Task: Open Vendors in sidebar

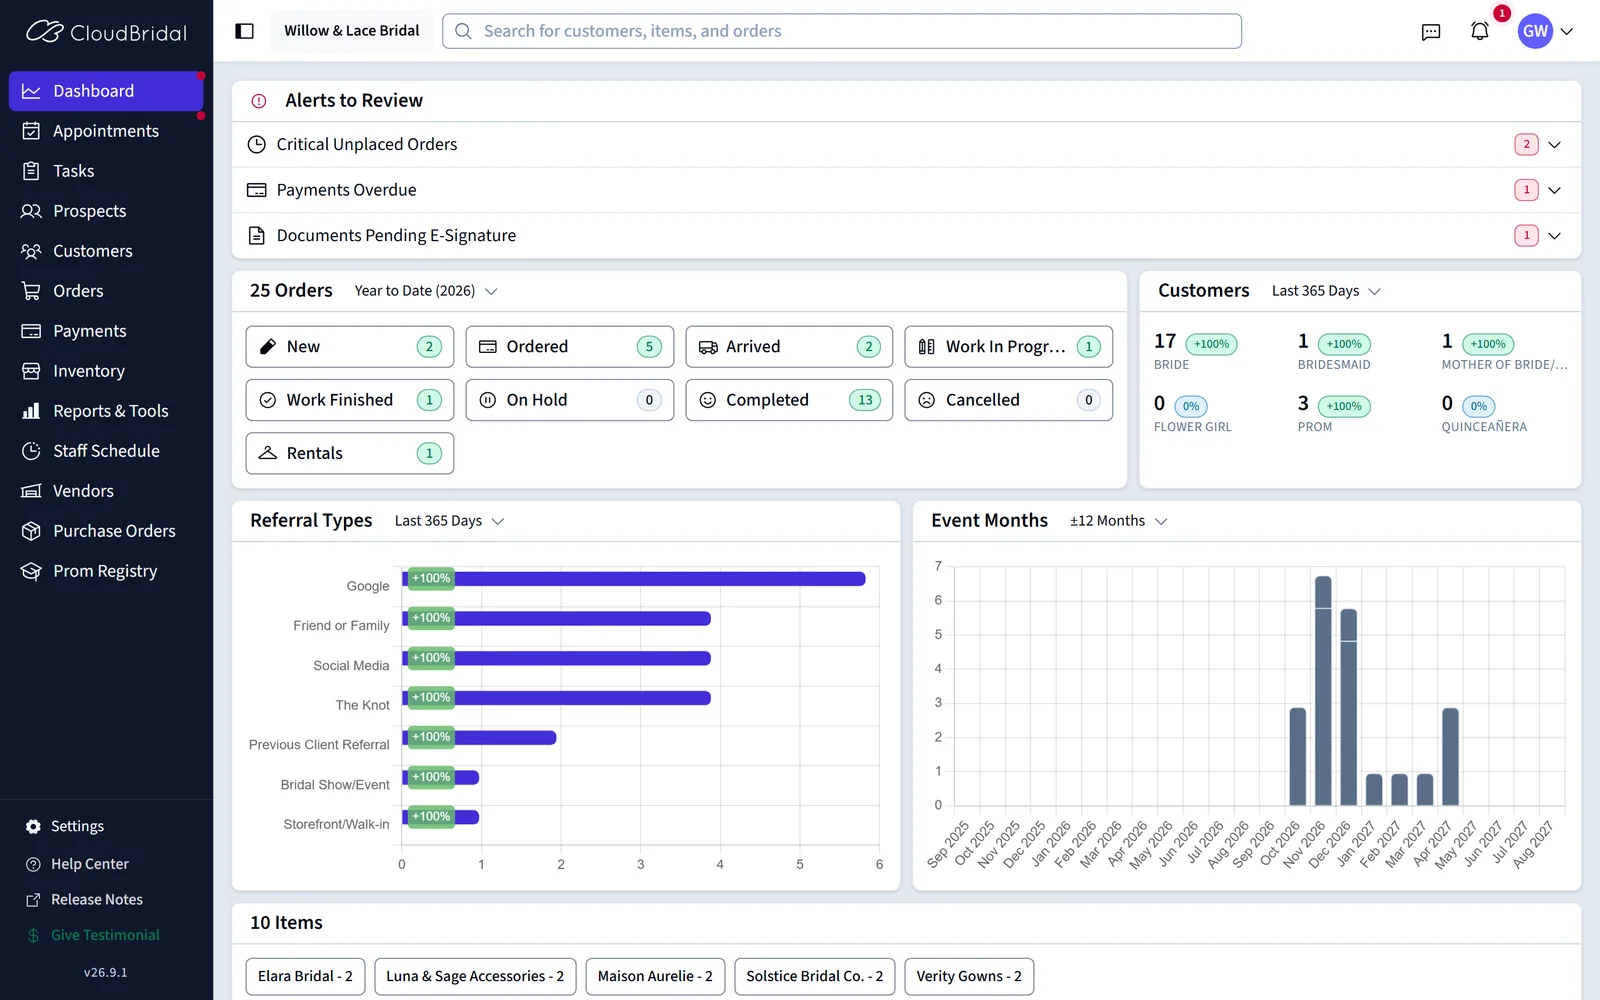Action: pos(106,491)
